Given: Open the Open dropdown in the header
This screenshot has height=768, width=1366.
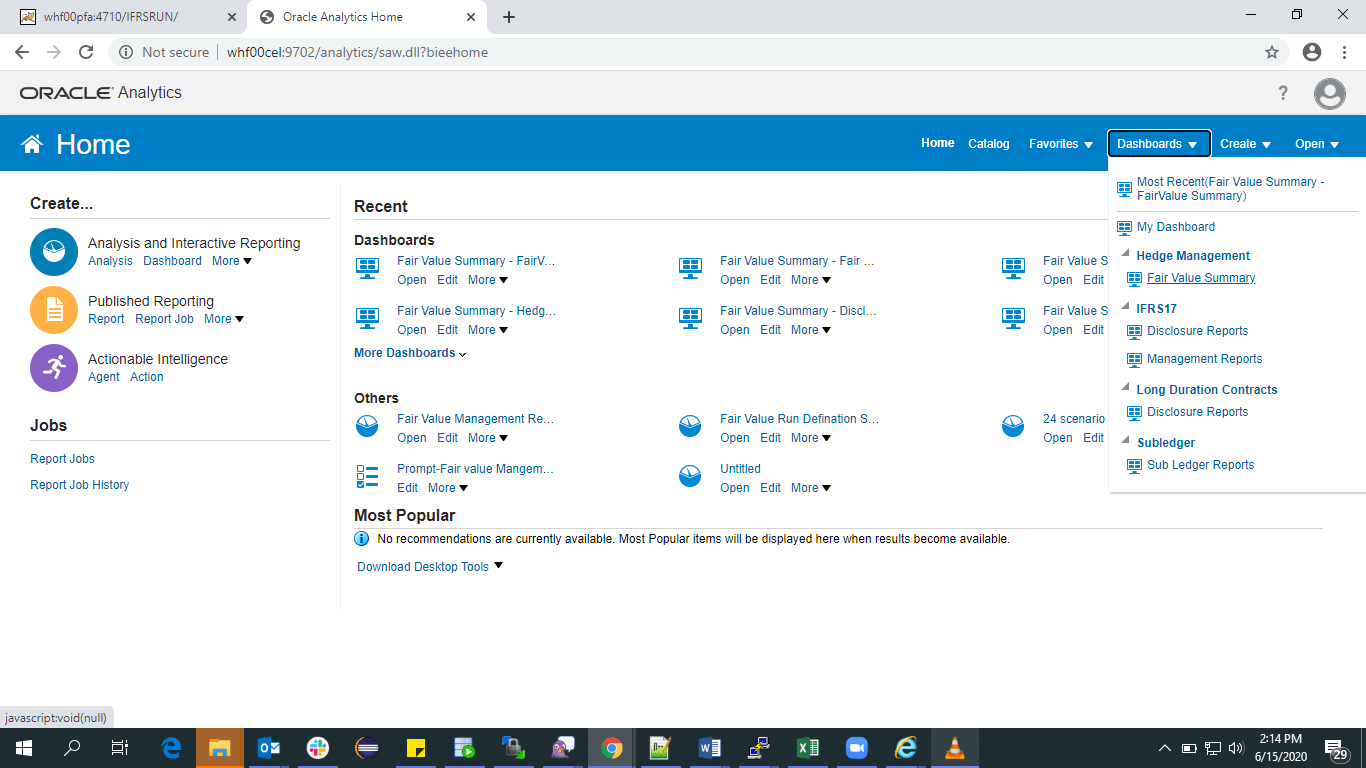Looking at the screenshot, I should pyautogui.click(x=1316, y=144).
